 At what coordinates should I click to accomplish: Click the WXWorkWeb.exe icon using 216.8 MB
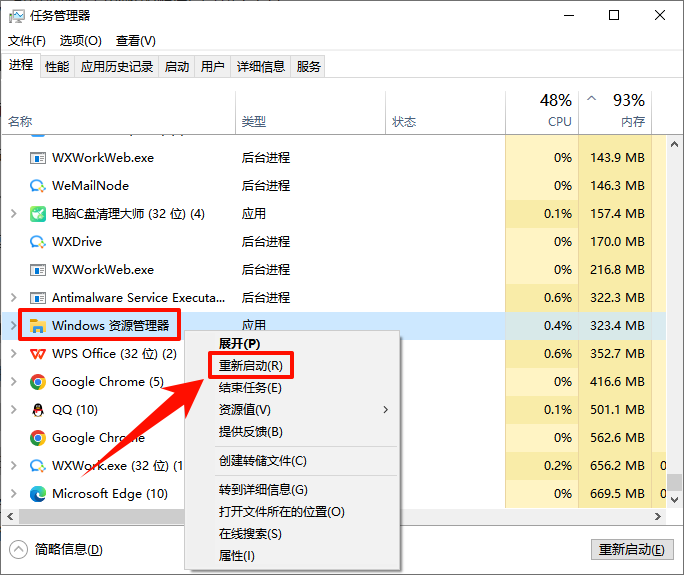tap(38, 270)
